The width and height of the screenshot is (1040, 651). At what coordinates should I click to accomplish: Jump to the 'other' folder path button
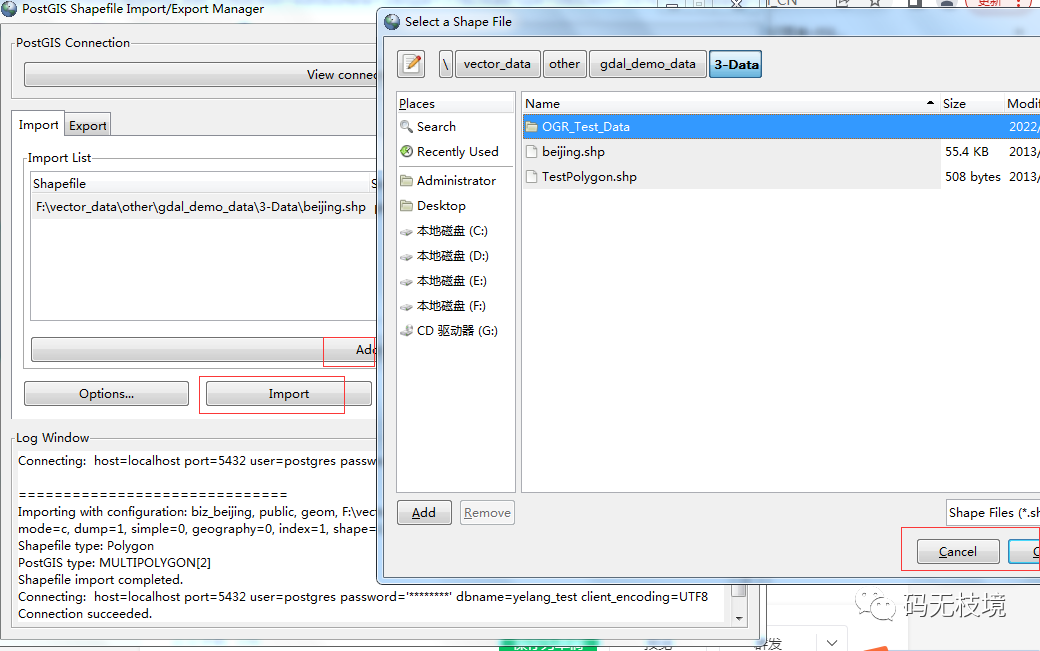point(564,64)
